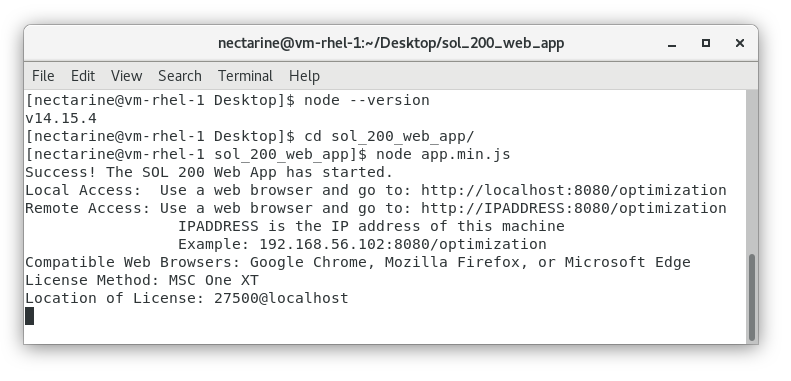
Task: Open the View menu
Action: tap(126, 76)
